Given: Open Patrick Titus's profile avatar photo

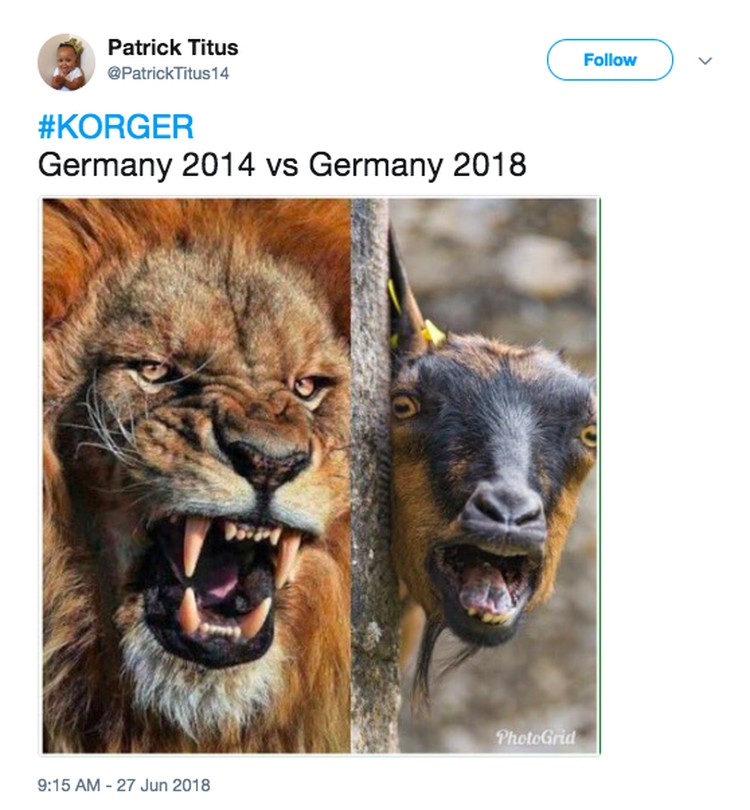Looking at the screenshot, I should pos(66,62).
